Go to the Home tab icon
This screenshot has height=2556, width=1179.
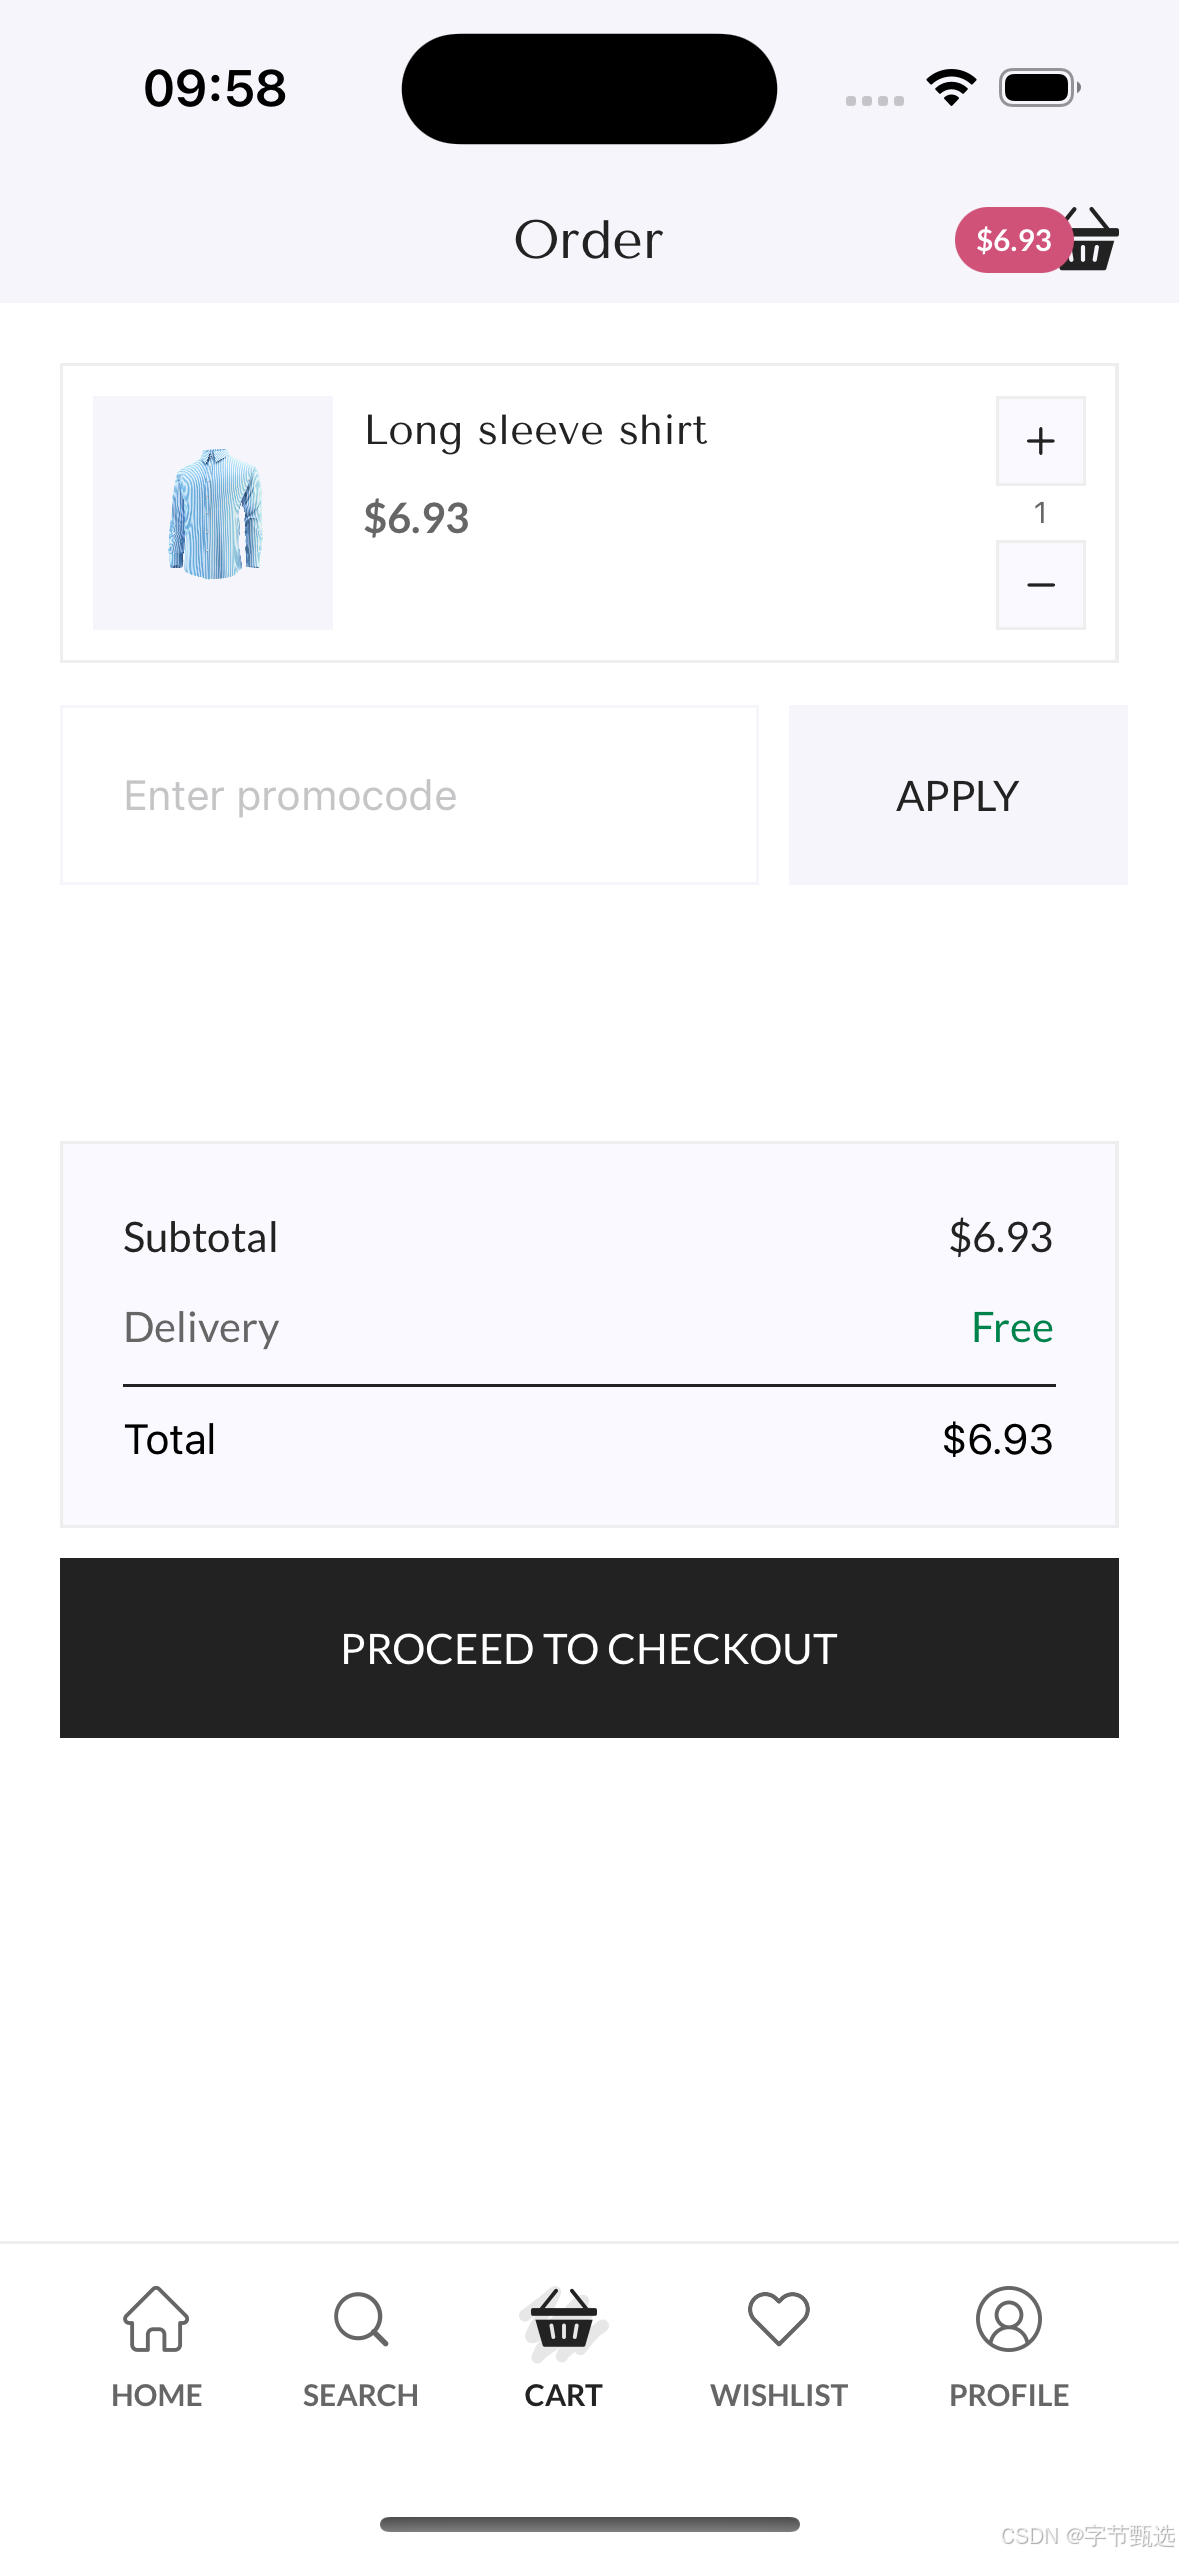[x=156, y=2318]
